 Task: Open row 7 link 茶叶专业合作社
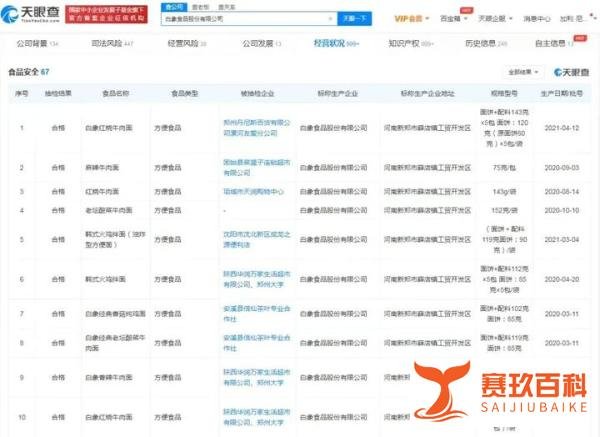click(257, 313)
